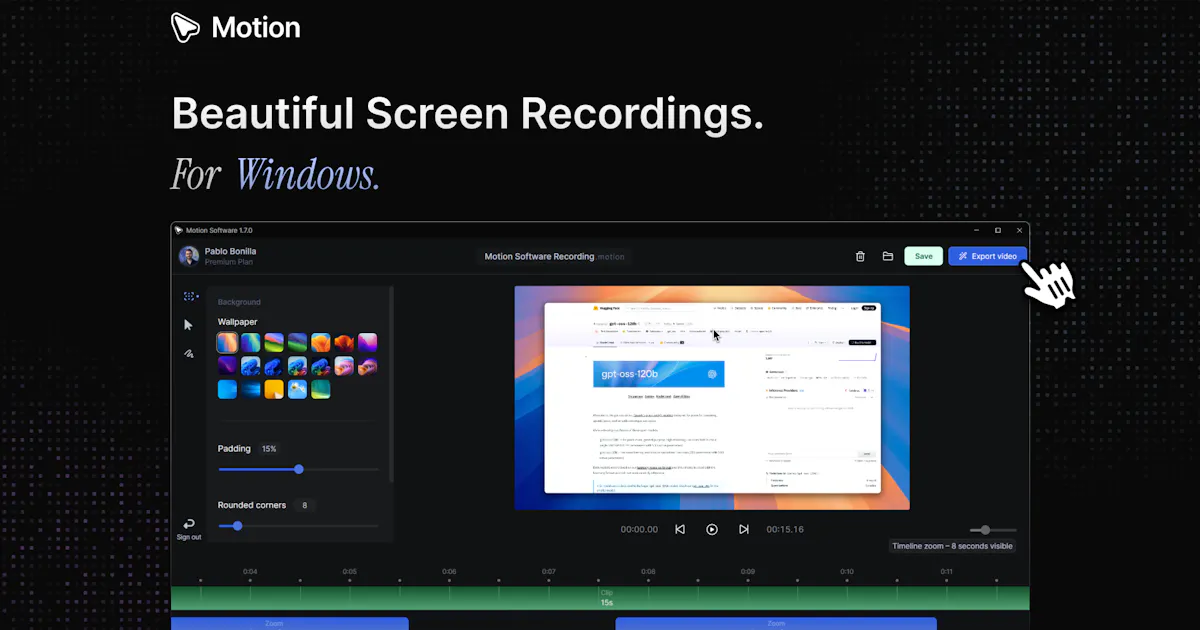The height and width of the screenshot is (630, 1200).
Task: Select the cursor tool in the sidebar
Action: [188, 324]
